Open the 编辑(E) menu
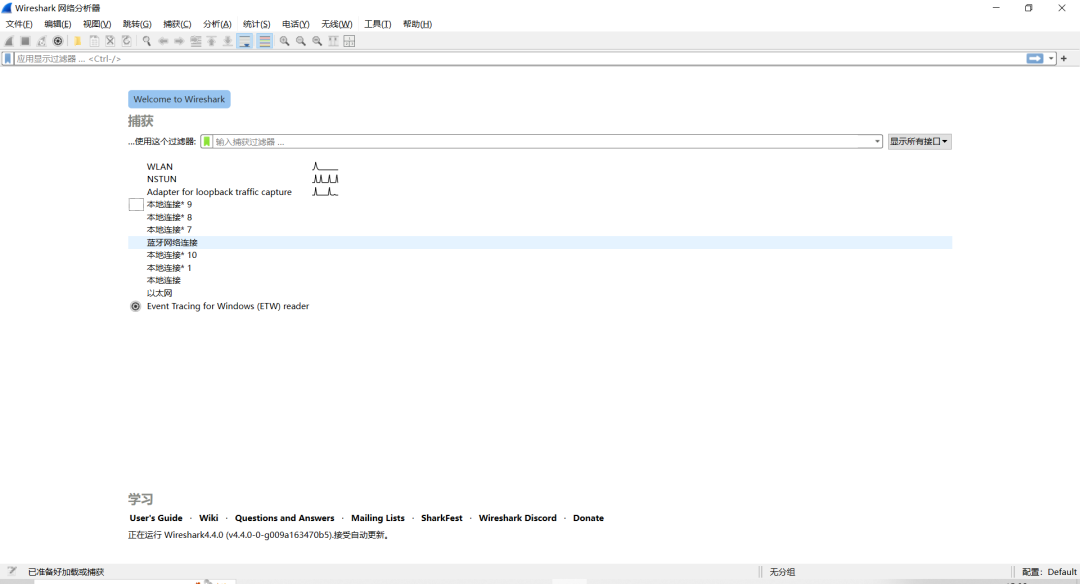 [58, 24]
